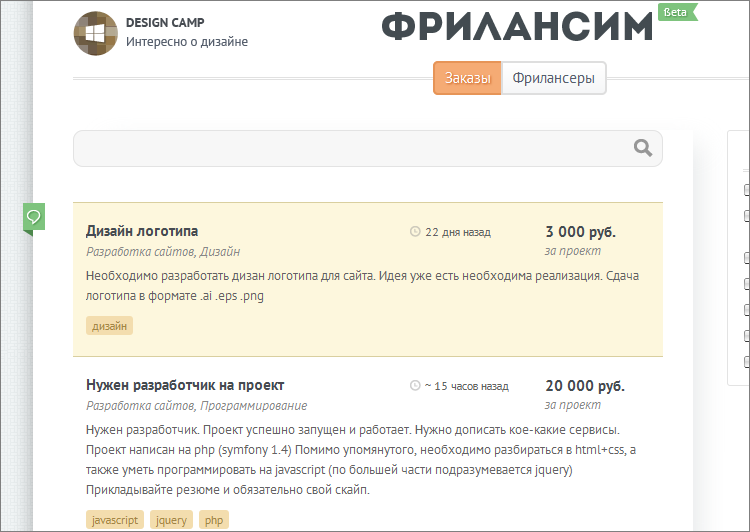
Task: Click category Разработка сайтов, Дизайн
Action: pos(163,252)
